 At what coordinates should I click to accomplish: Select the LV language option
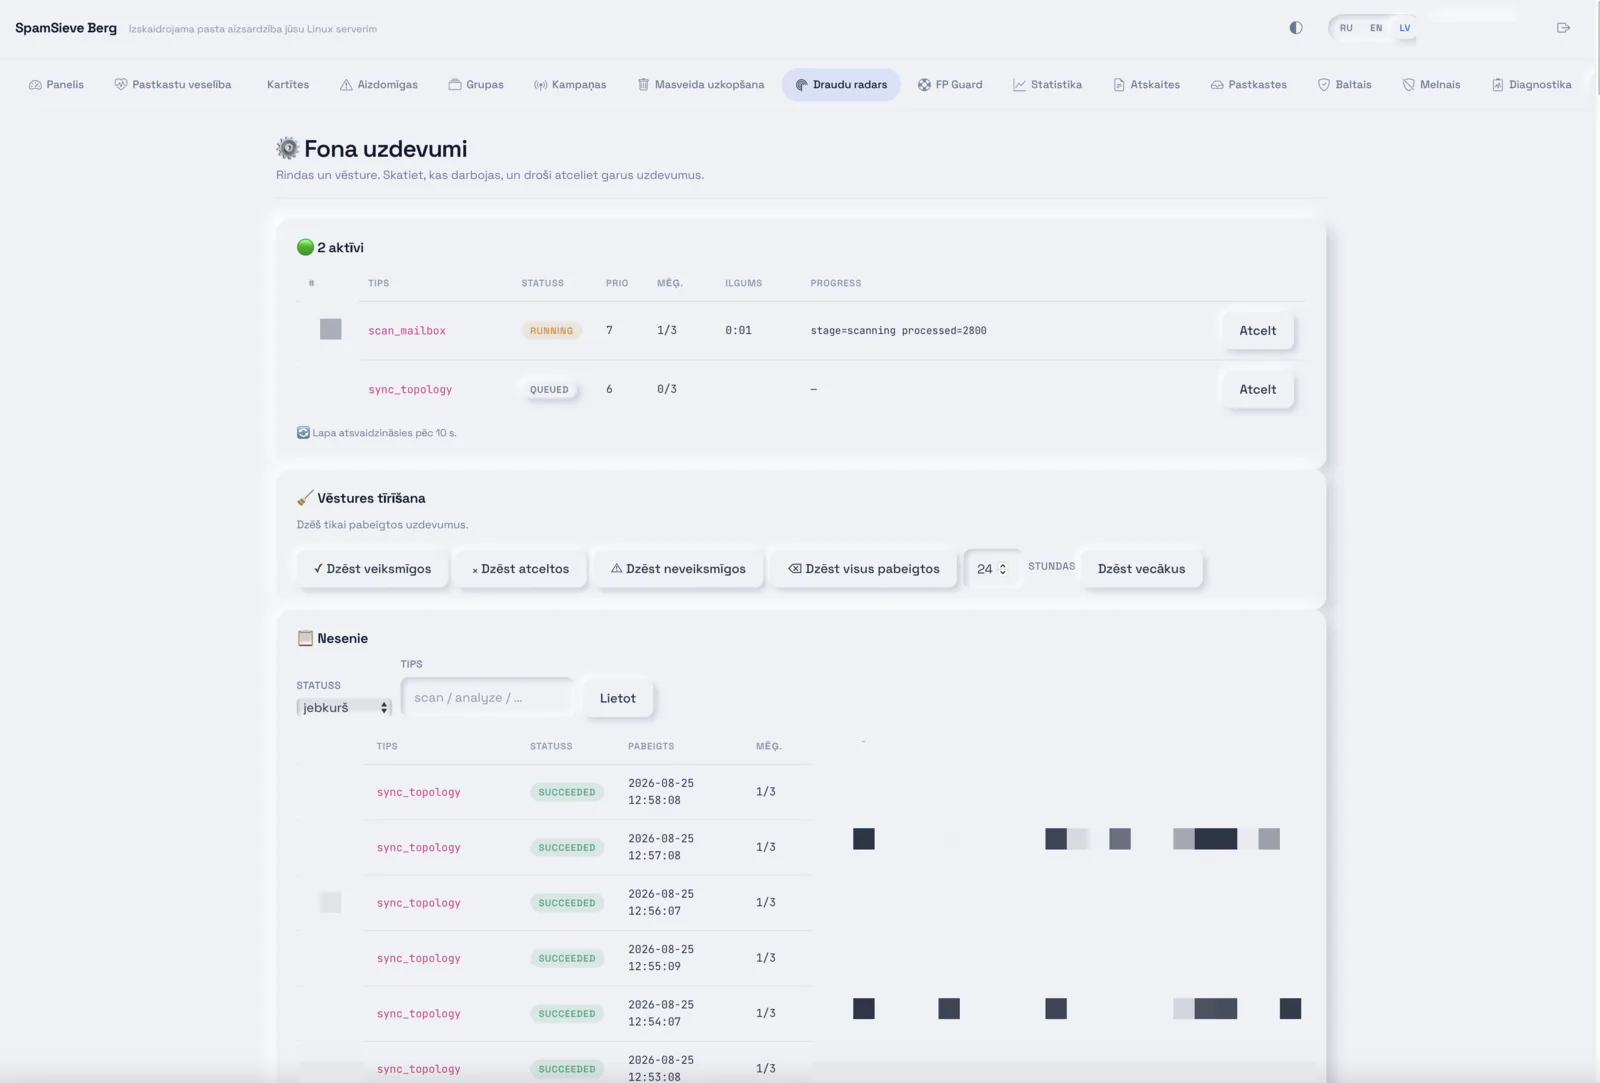click(x=1405, y=28)
